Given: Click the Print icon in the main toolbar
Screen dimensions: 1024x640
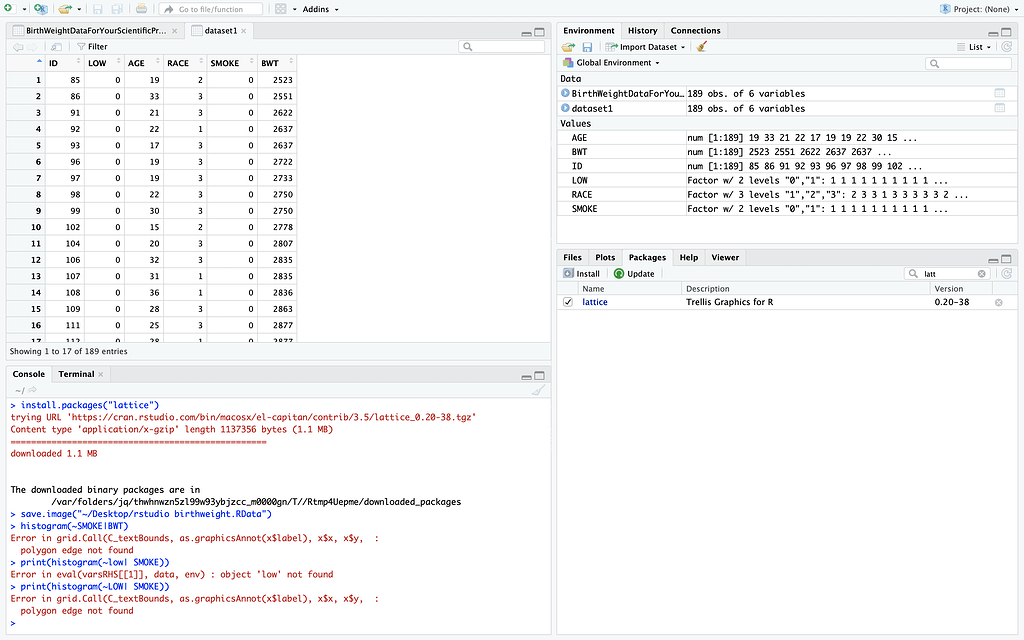Looking at the screenshot, I should (x=139, y=9).
